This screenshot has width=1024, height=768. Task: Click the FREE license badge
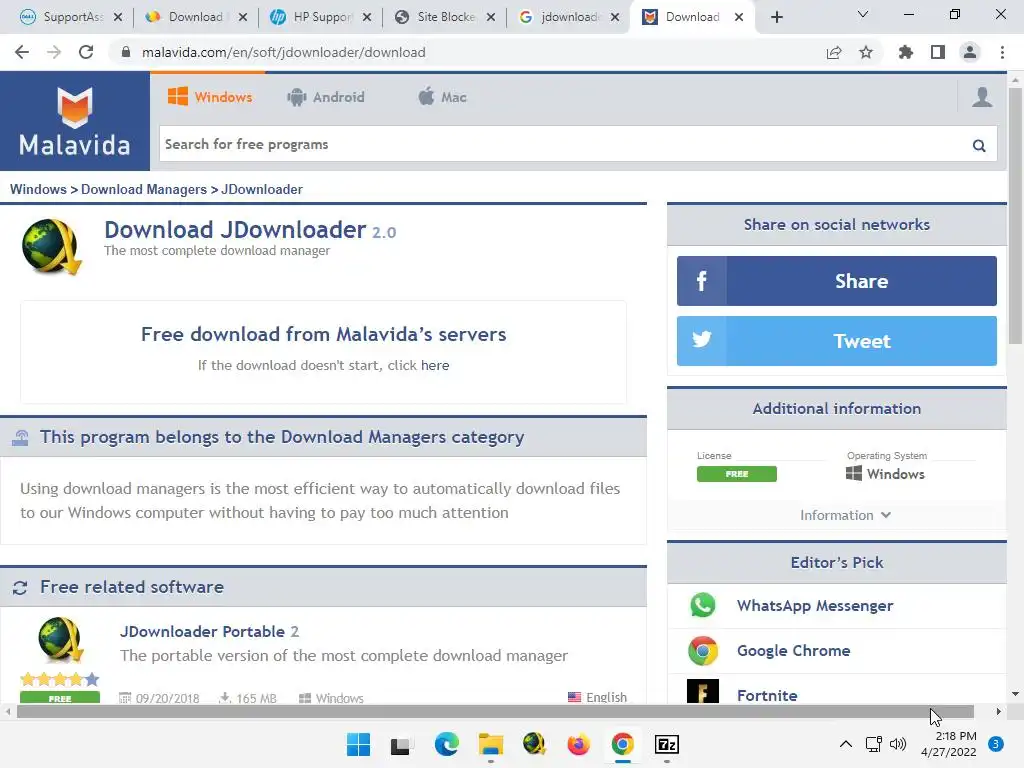(x=737, y=474)
